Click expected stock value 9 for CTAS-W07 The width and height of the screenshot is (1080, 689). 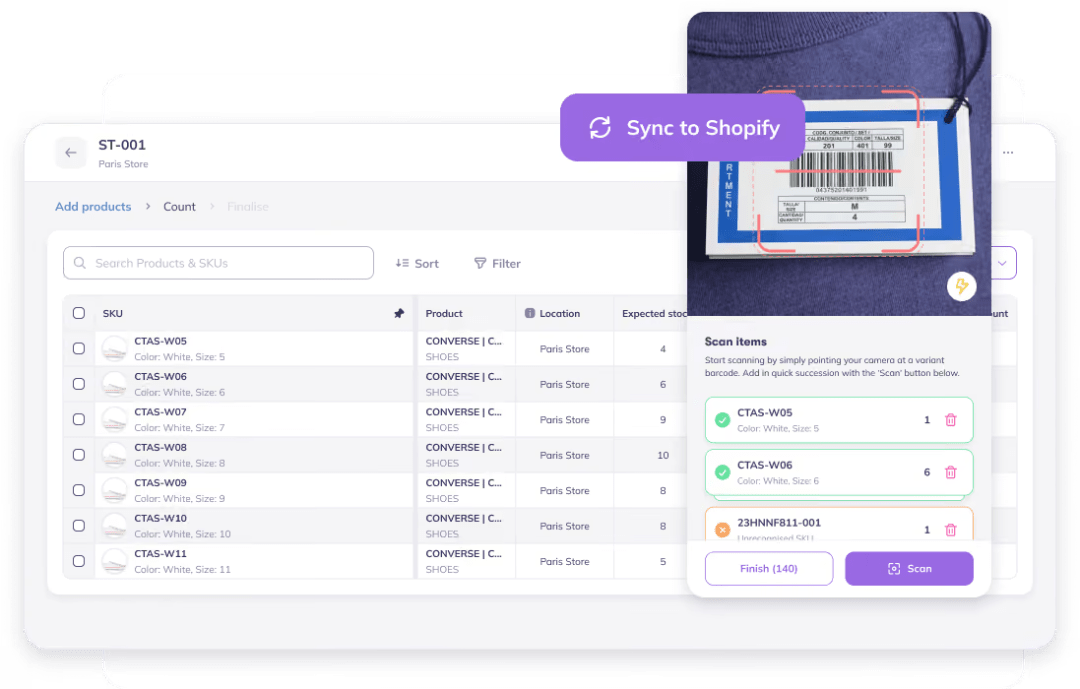pyautogui.click(x=663, y=420)
